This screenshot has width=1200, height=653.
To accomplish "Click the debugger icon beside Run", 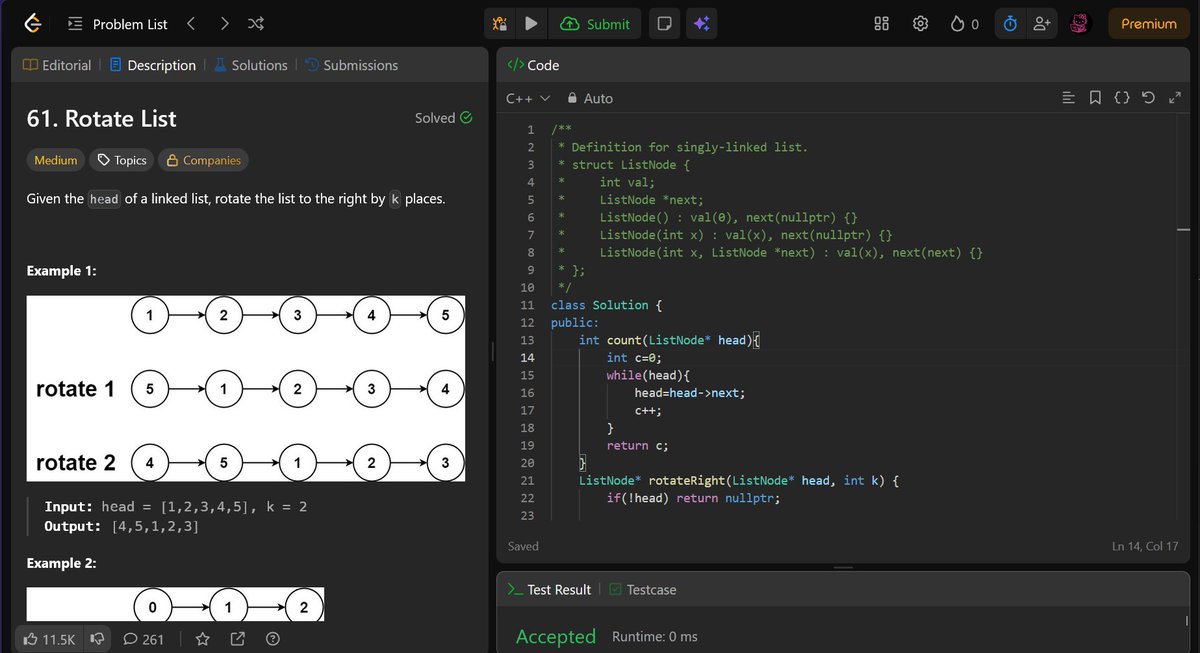I will click(x=500, y=24).
